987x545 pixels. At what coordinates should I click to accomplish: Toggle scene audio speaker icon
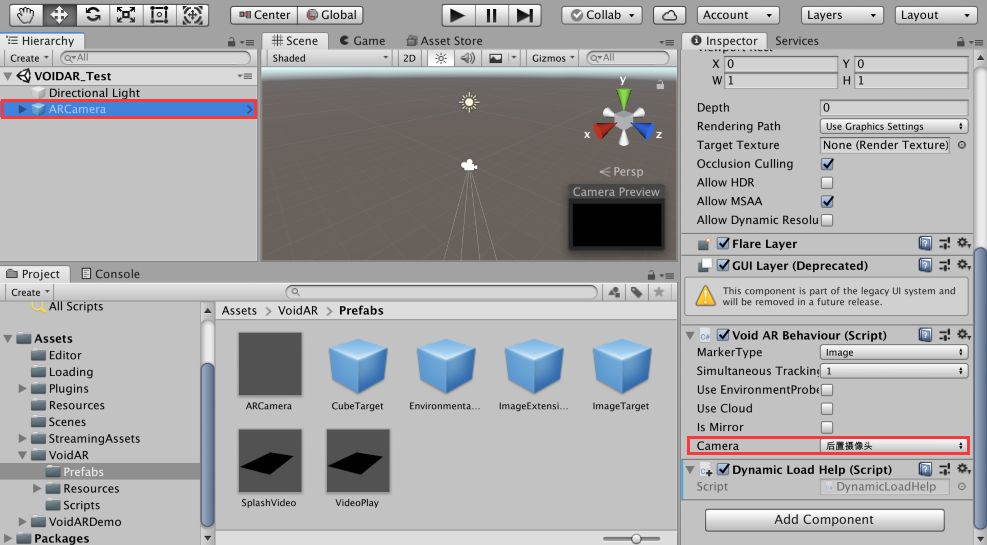point(467,58)
